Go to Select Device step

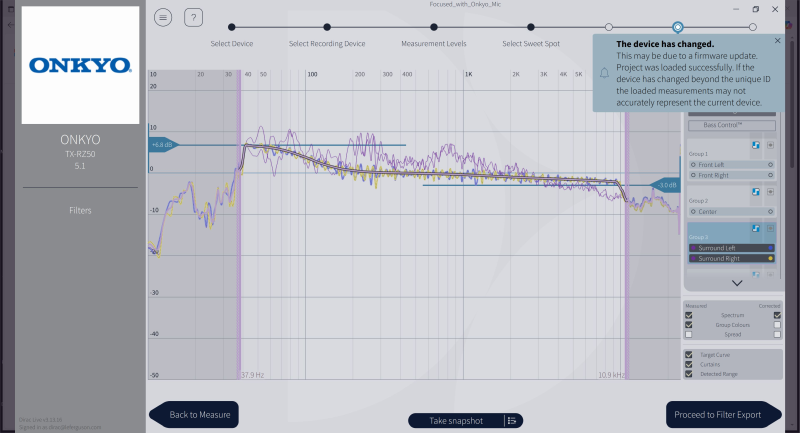coord(231,27)
